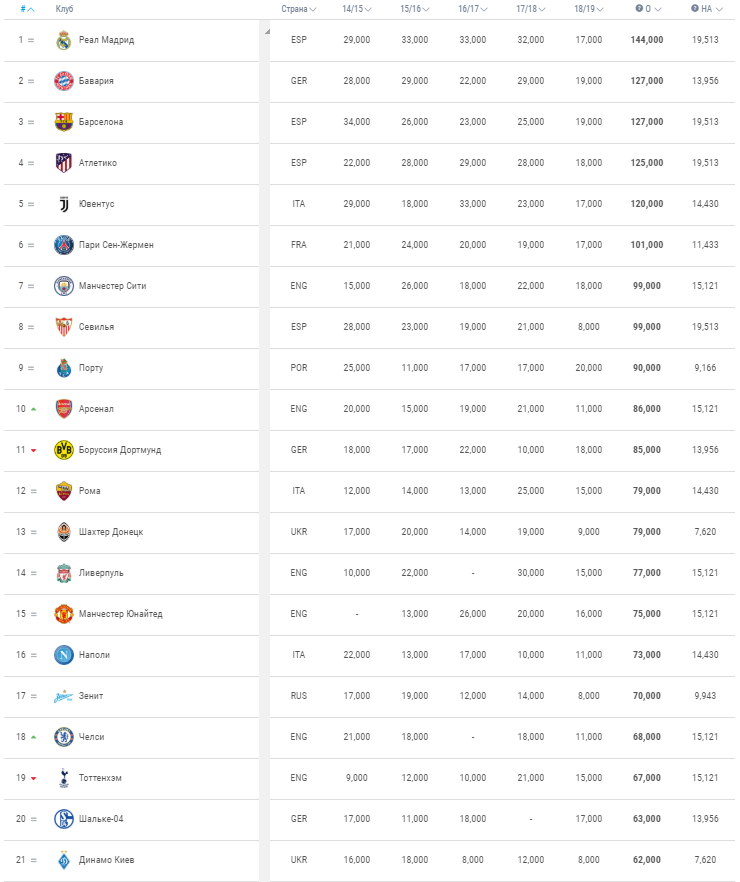Sort table by the # rank column

tap(27, 9)
